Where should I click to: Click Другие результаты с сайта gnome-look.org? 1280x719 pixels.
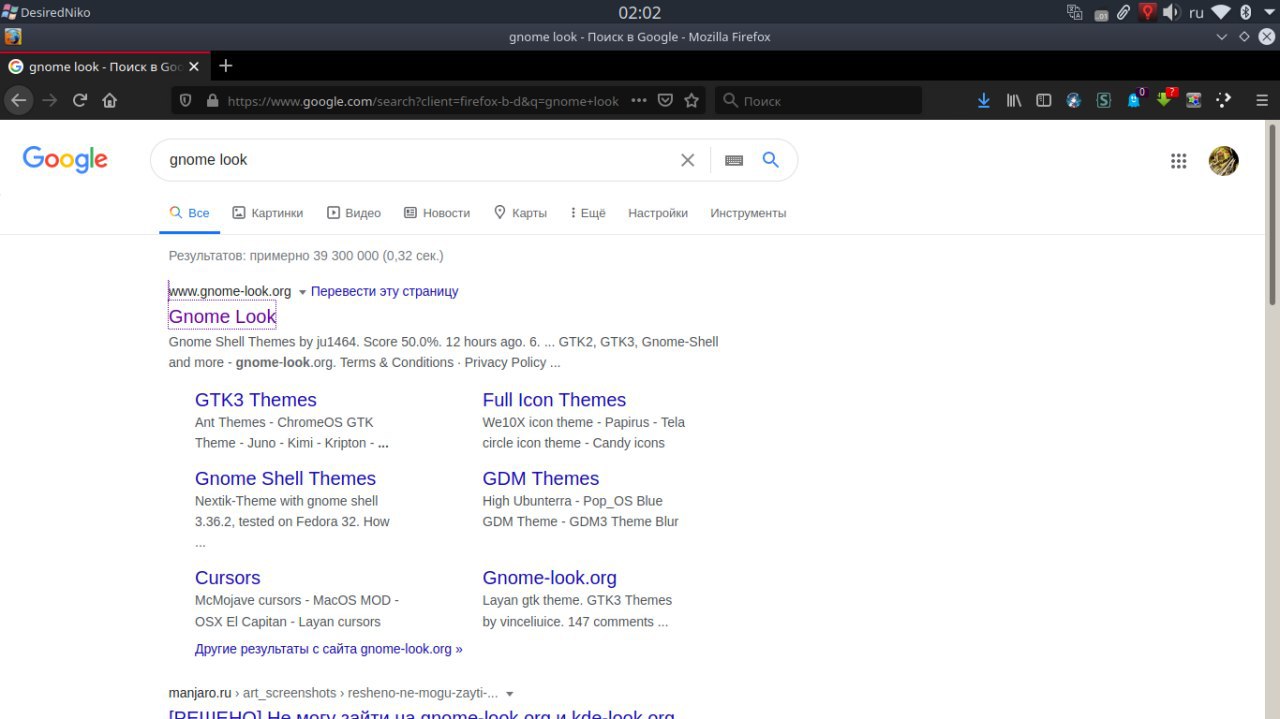tap(329, 649)
